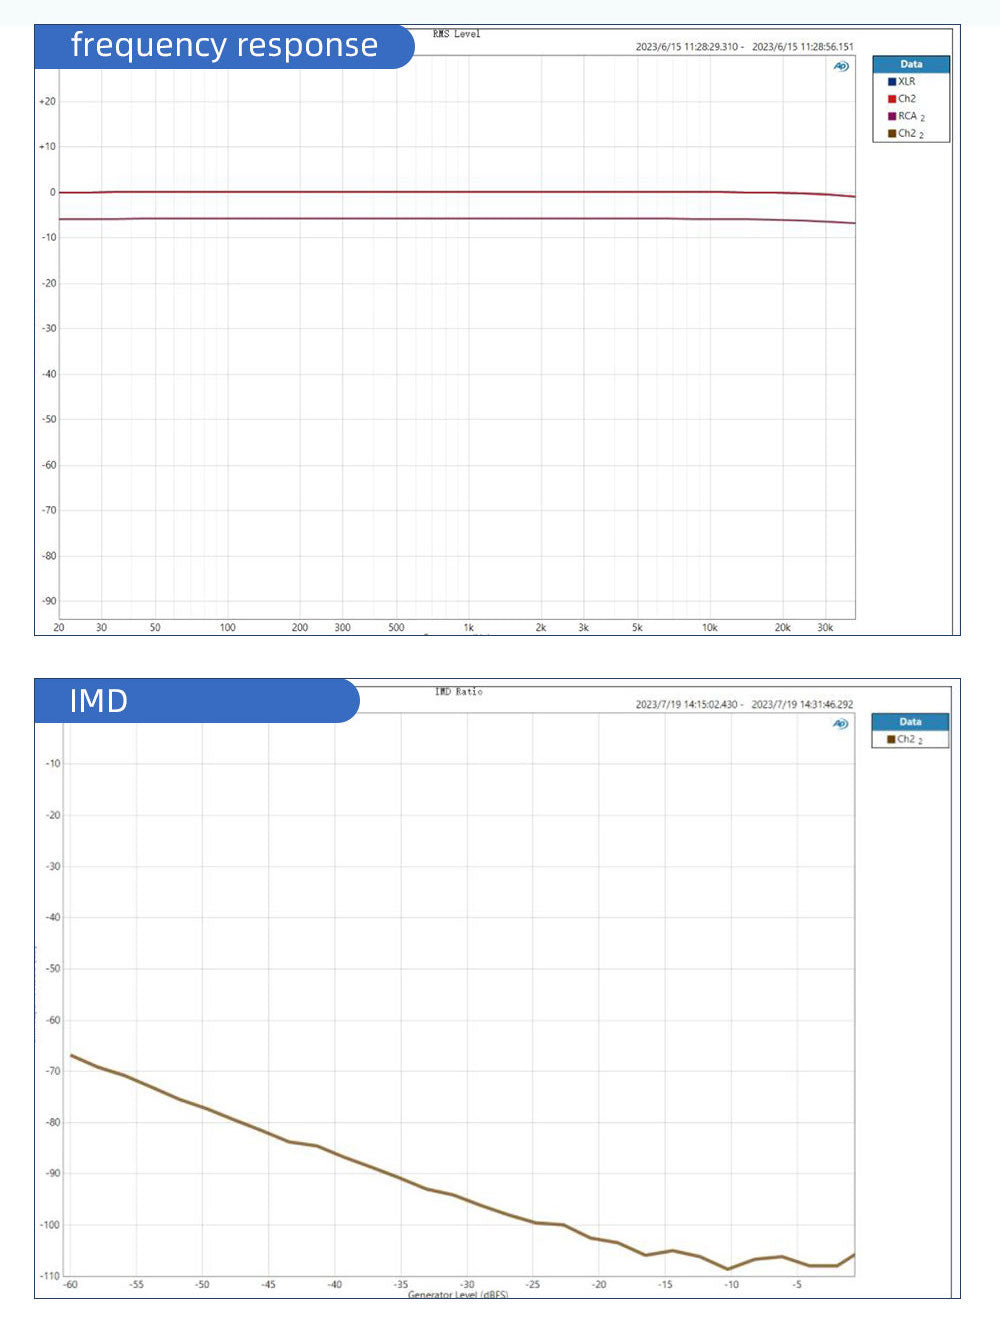Image resolution: width=1000 pixels, height=1333 pixels.
Task: Click the brown Ch2 2 square in top legend
Action: pyautogui.click(x=891, y=133)
